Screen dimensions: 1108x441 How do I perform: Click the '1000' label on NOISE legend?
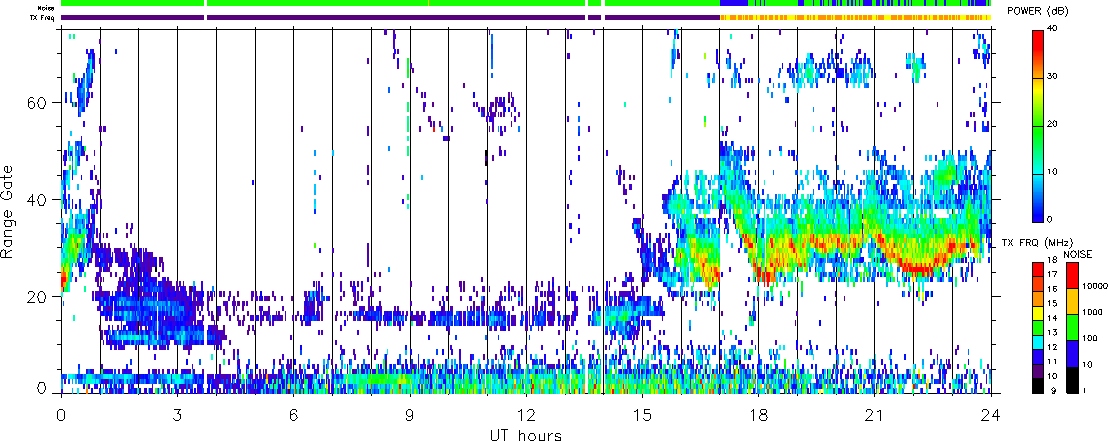pos(1092,312)
